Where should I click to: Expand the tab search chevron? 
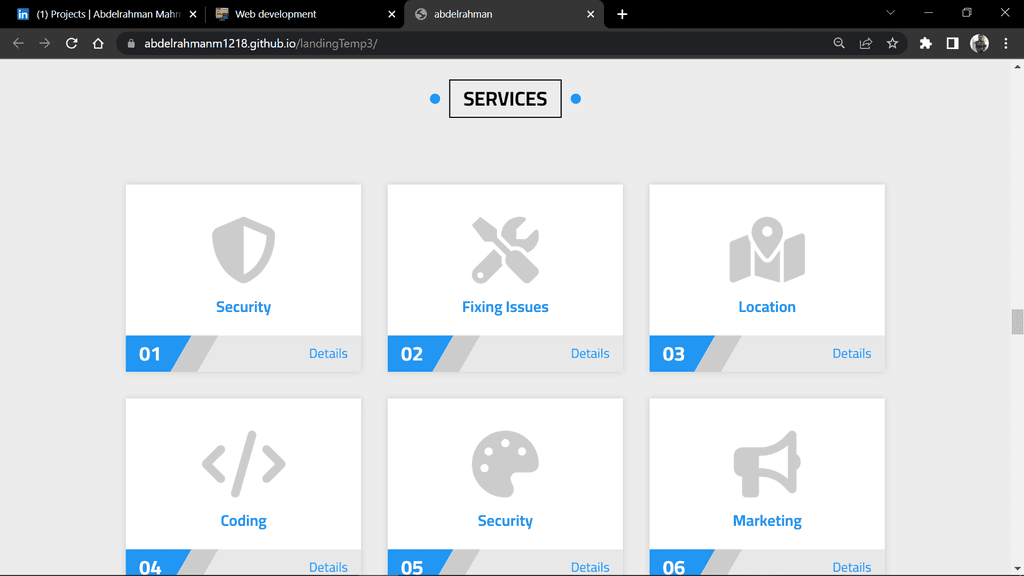(x=890, y=13)
